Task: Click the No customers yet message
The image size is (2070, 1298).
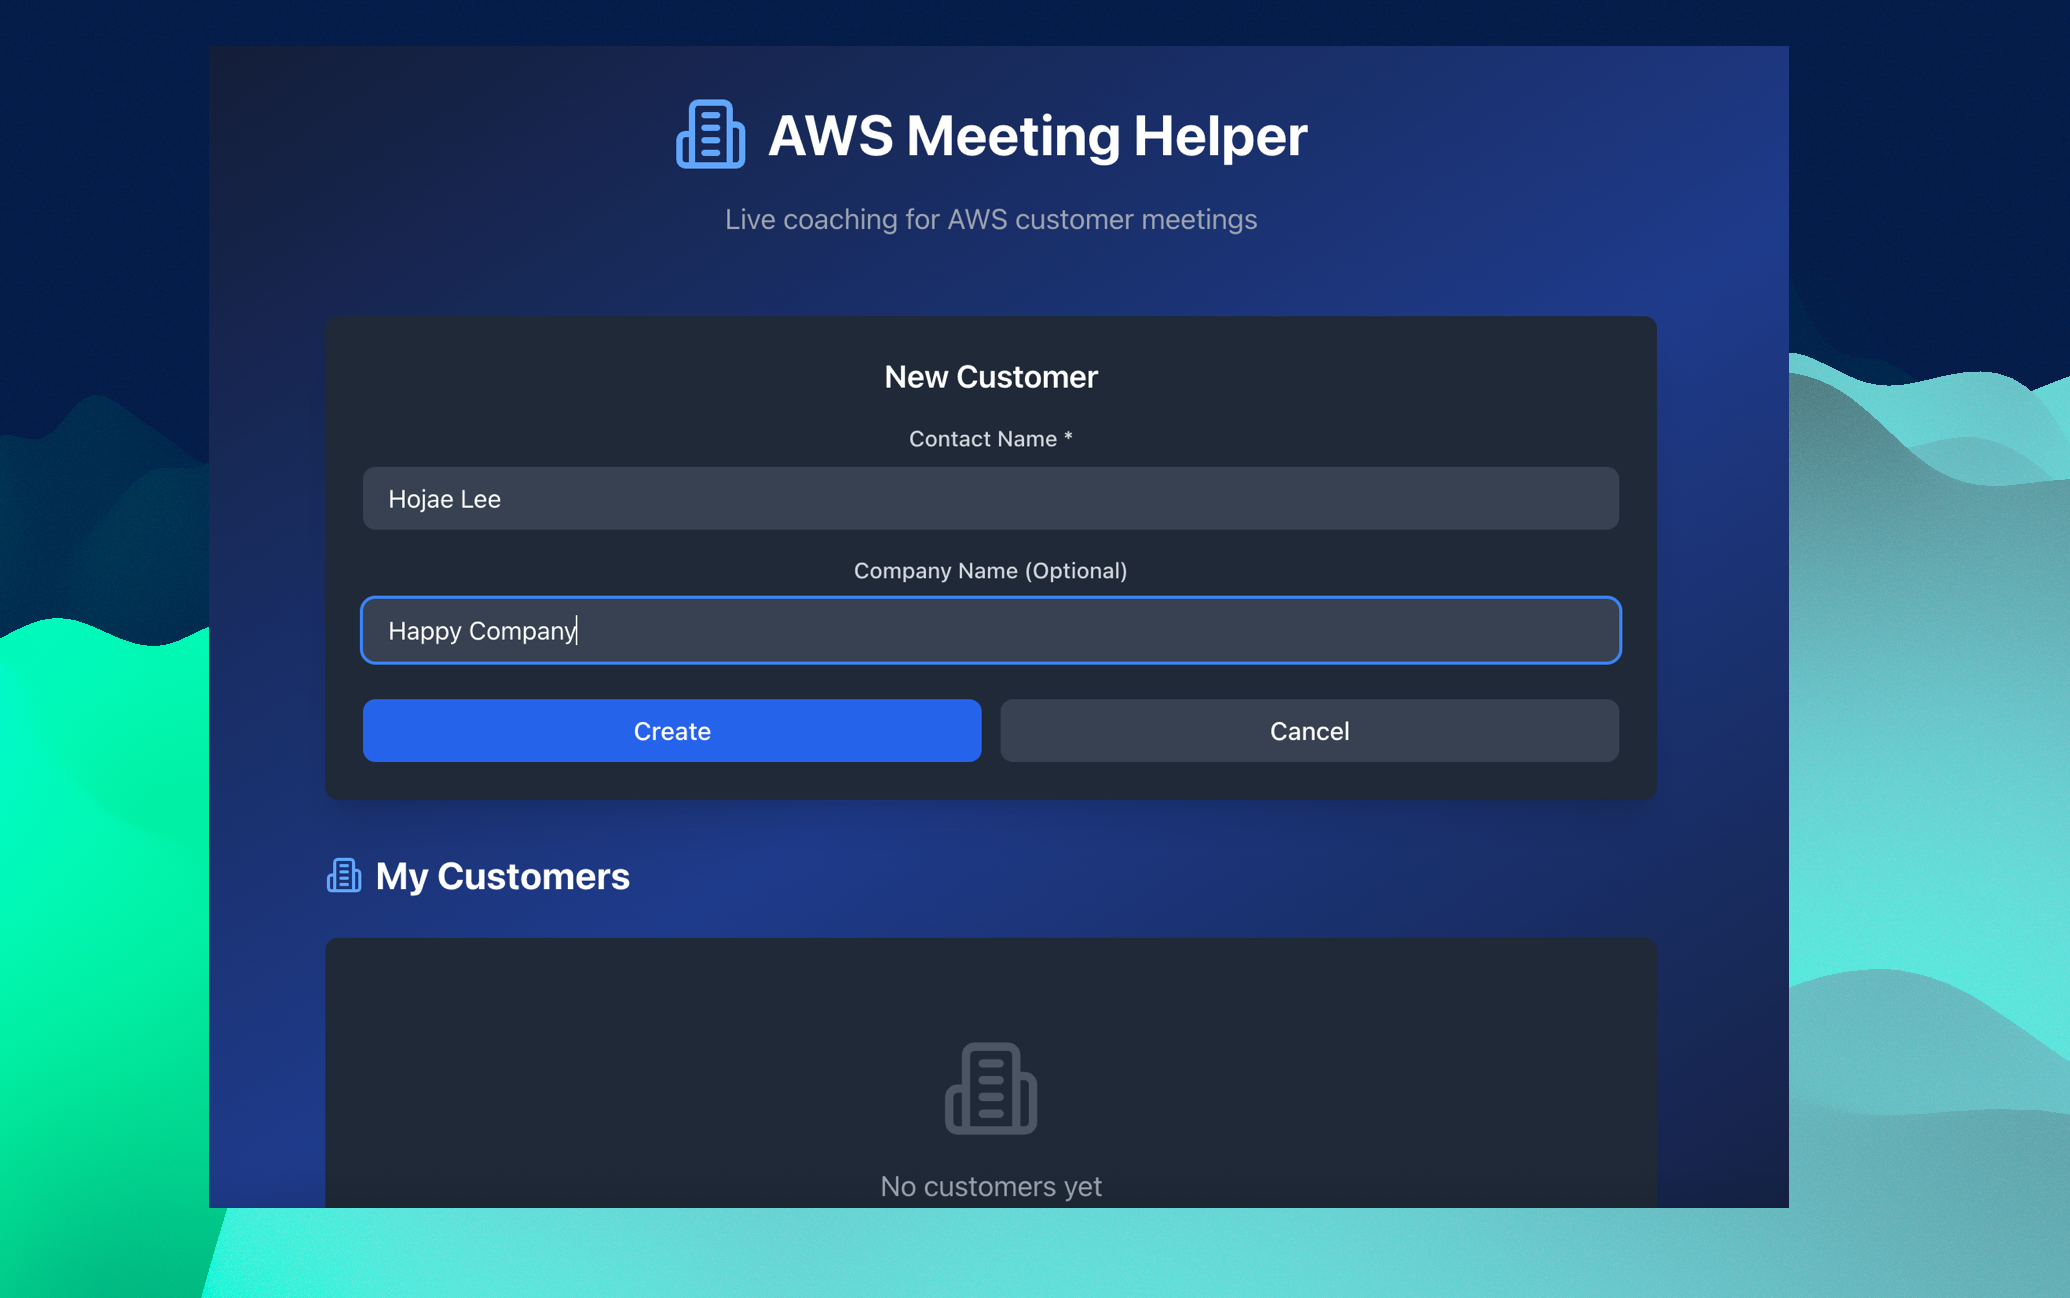Action: click(990, 1186)
